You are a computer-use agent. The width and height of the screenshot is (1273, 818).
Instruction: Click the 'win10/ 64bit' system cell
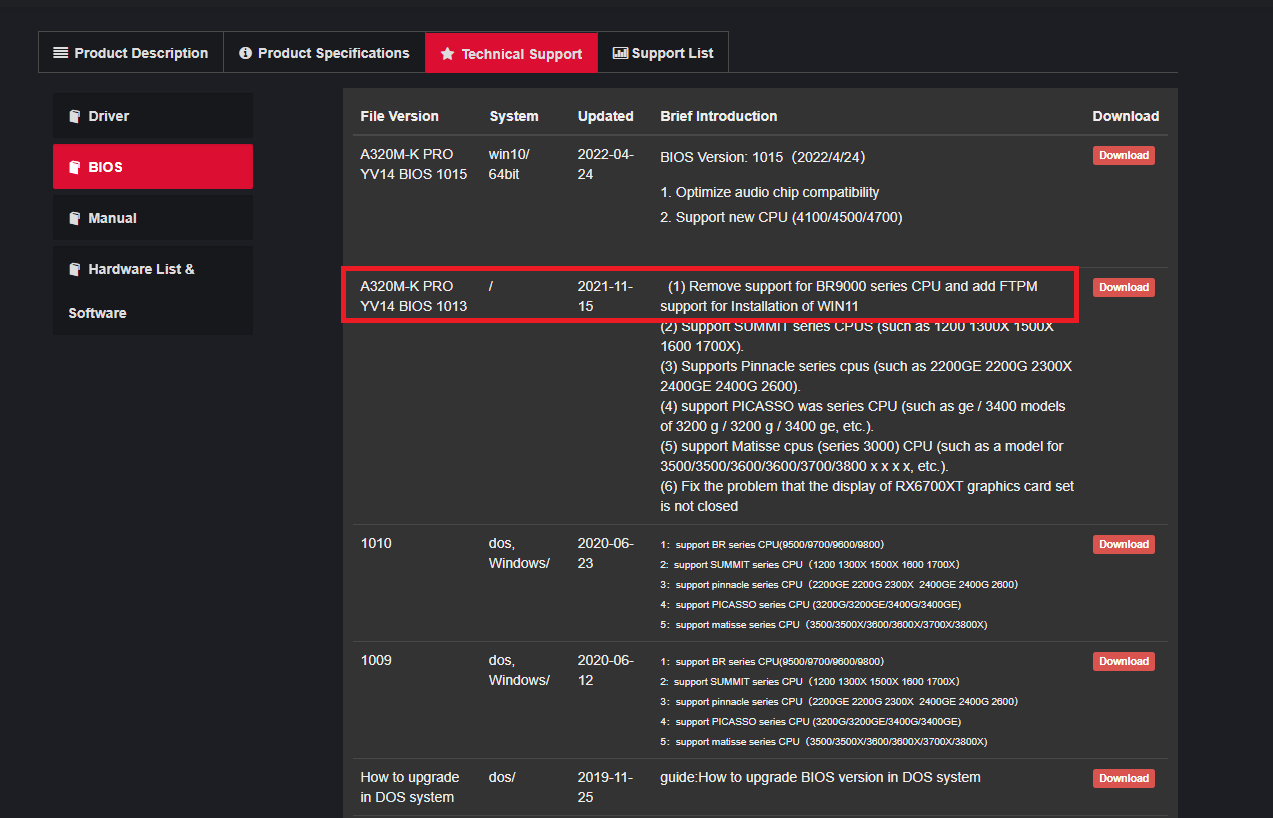click(510, 164)
